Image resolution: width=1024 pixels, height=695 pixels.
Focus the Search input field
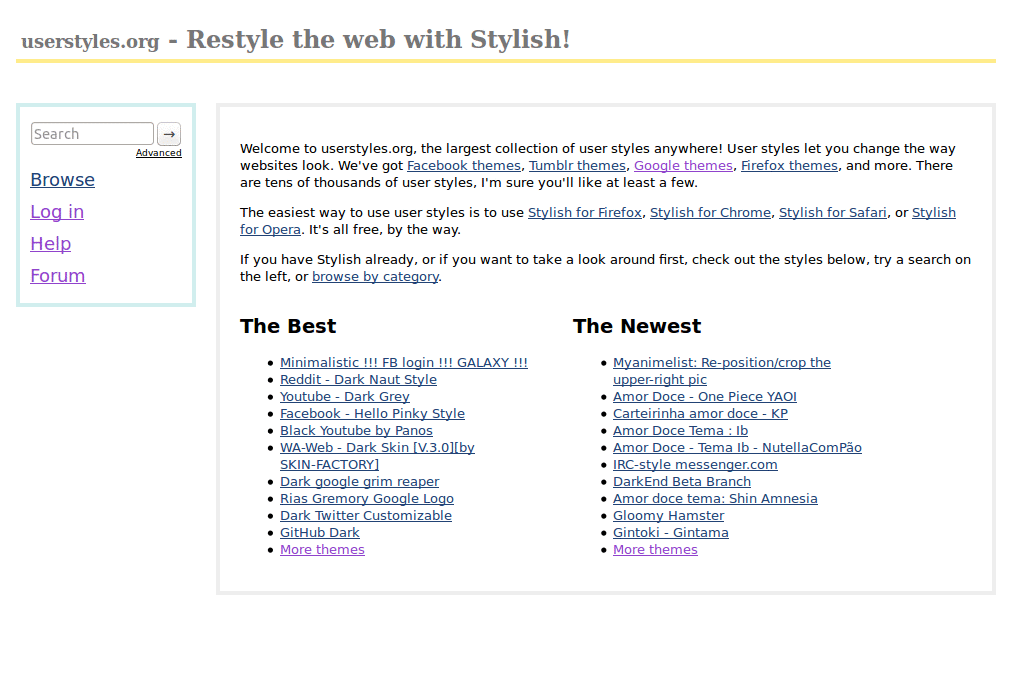coord(92,134)
